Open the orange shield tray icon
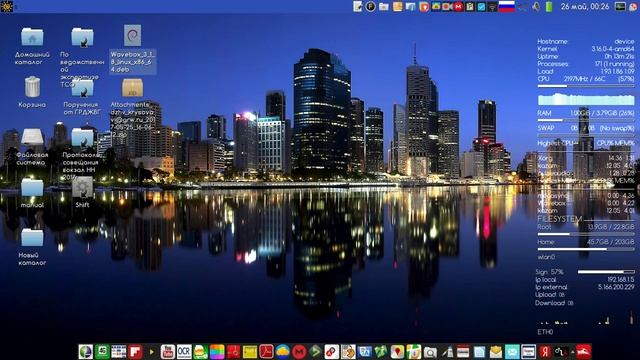Screen dimensions: 640x360 click(424, 7)
